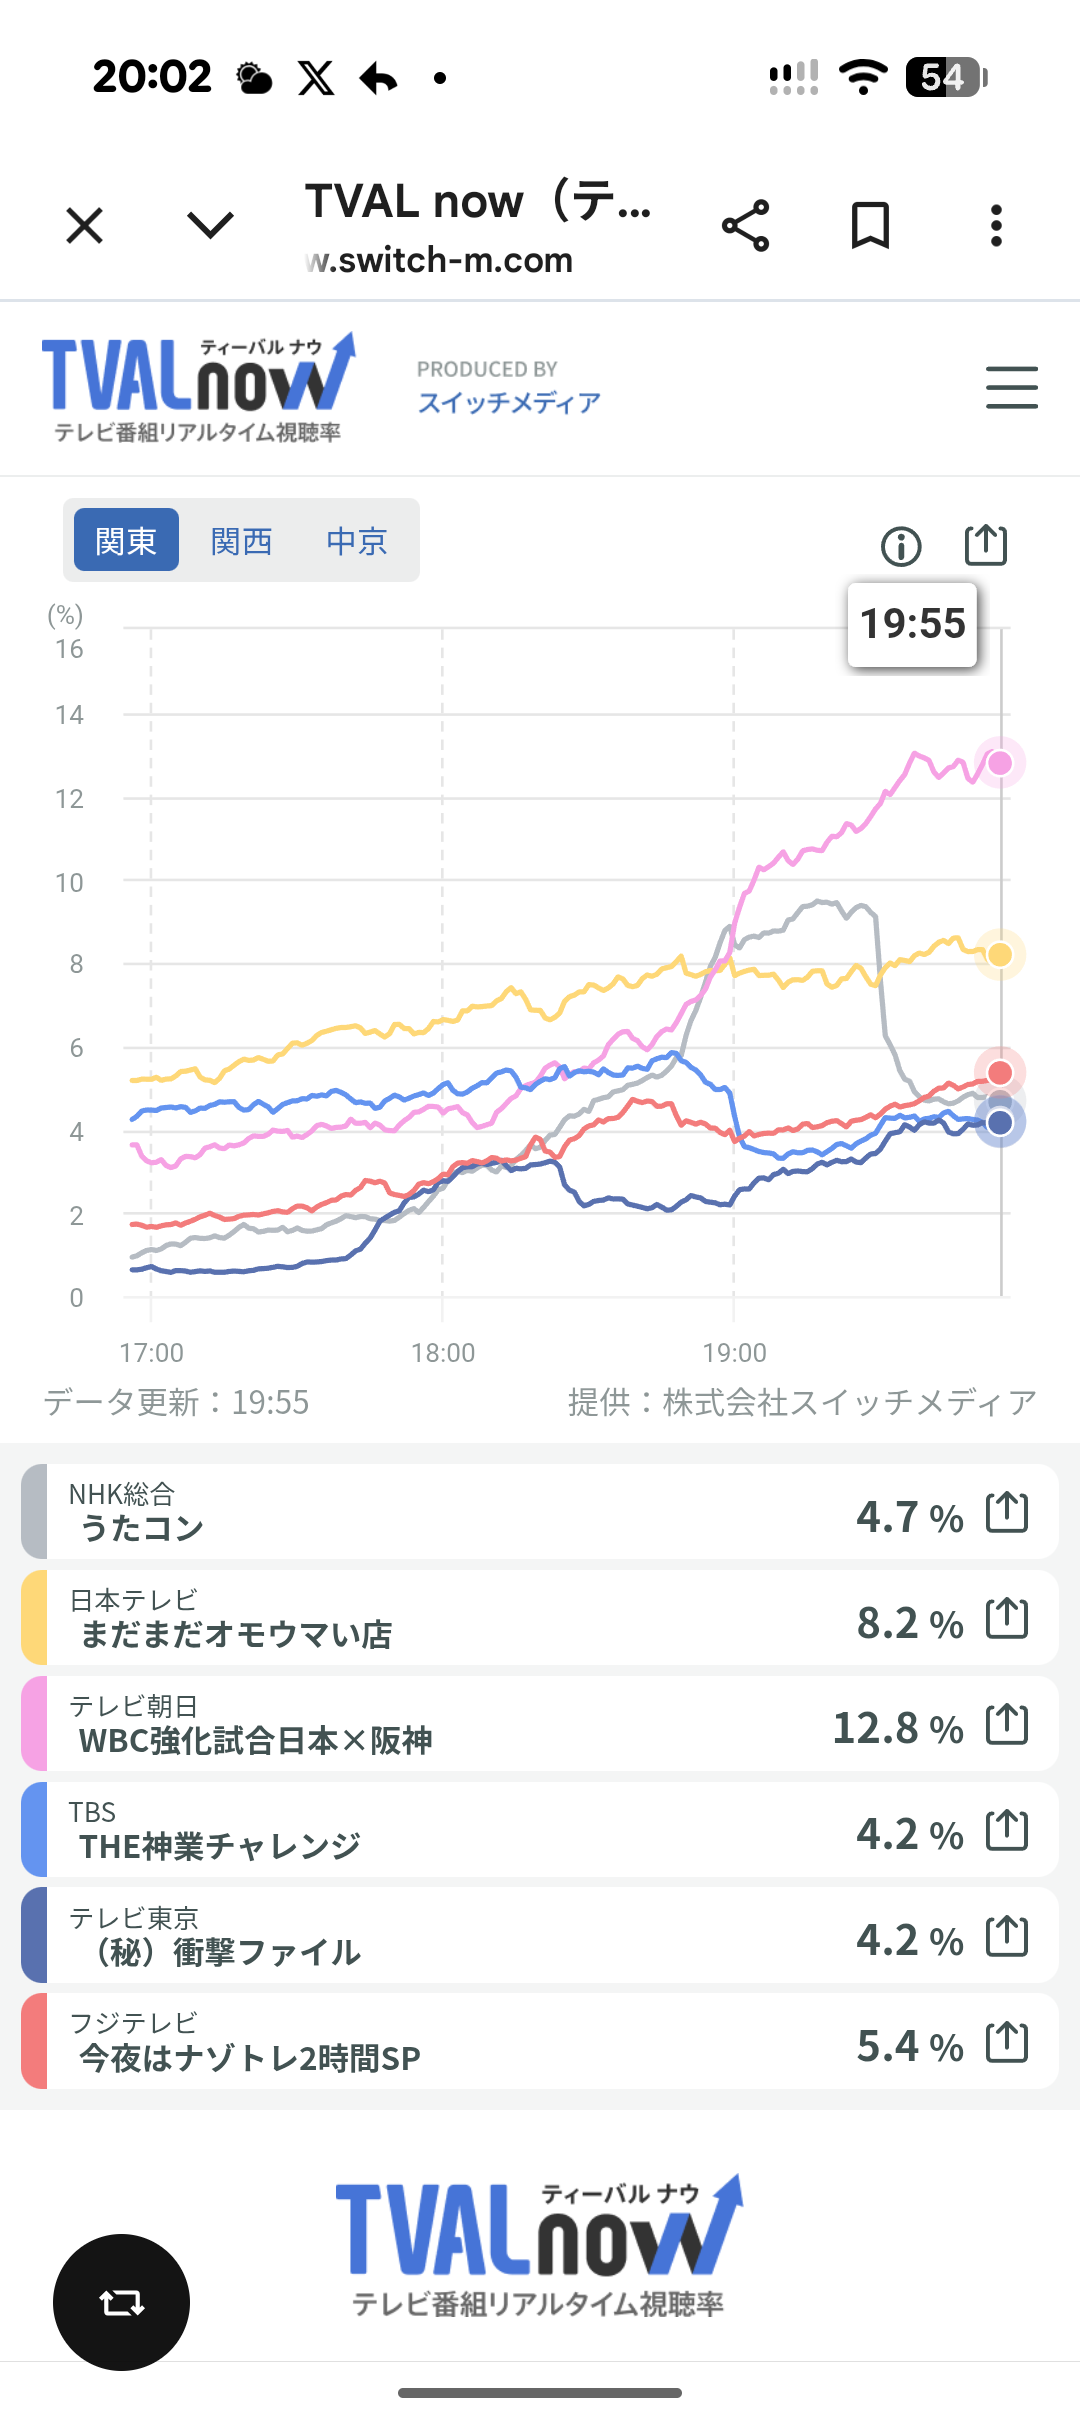This screenshot has width=1080, height=2424.
Task: Tap the TVAL now header logo
Action: 198,388
